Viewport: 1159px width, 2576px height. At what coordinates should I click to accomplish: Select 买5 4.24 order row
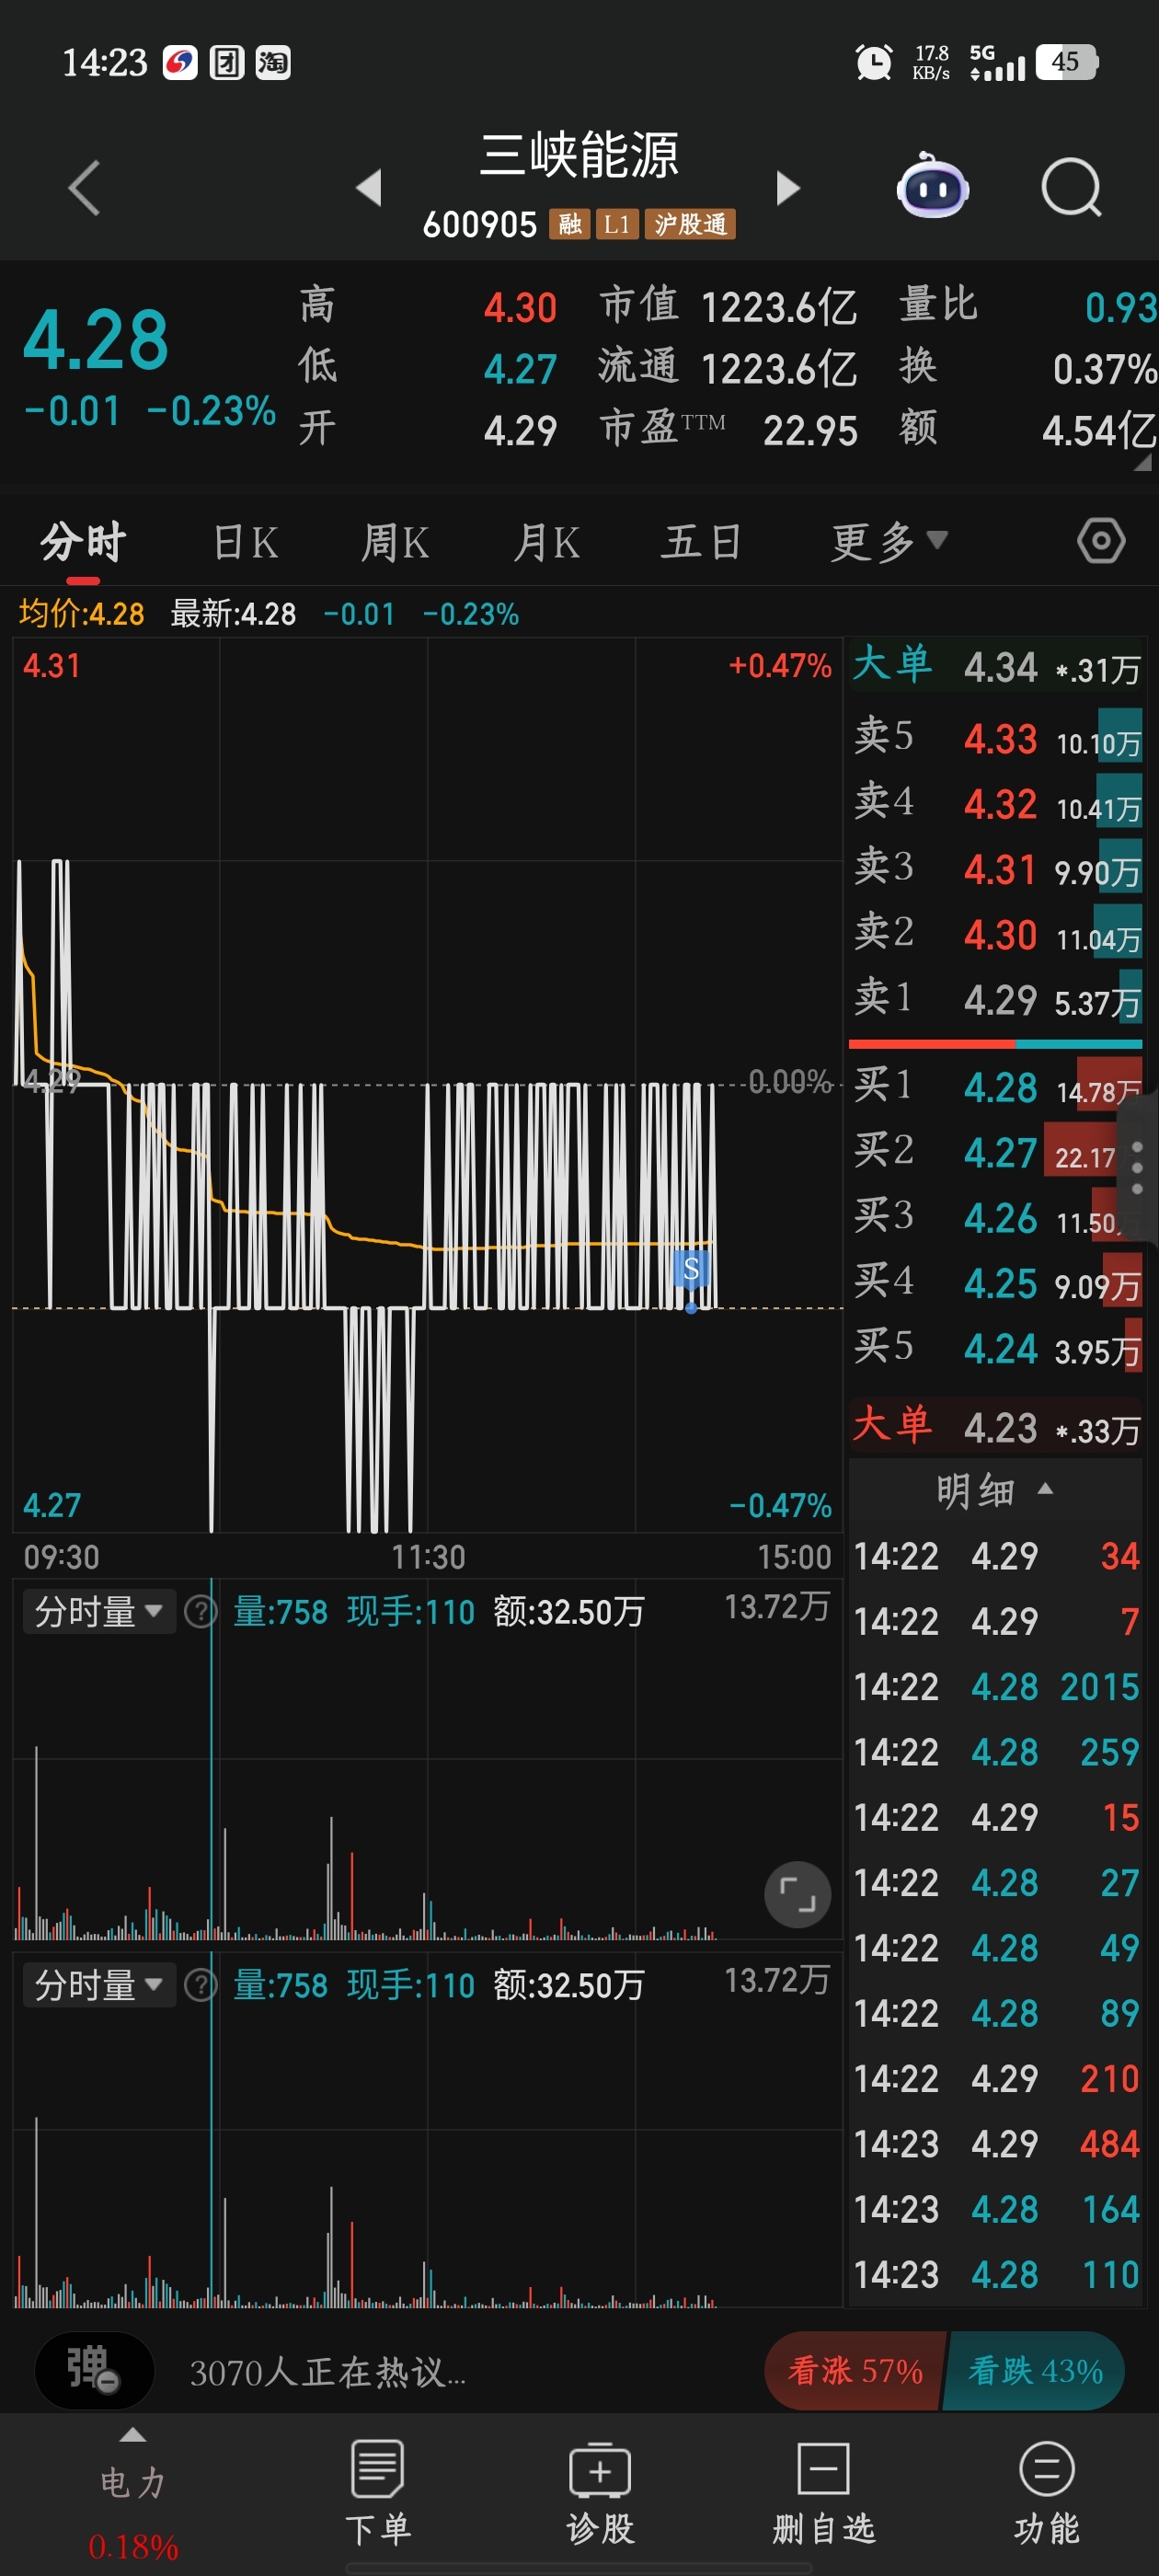coord(995,1349)
